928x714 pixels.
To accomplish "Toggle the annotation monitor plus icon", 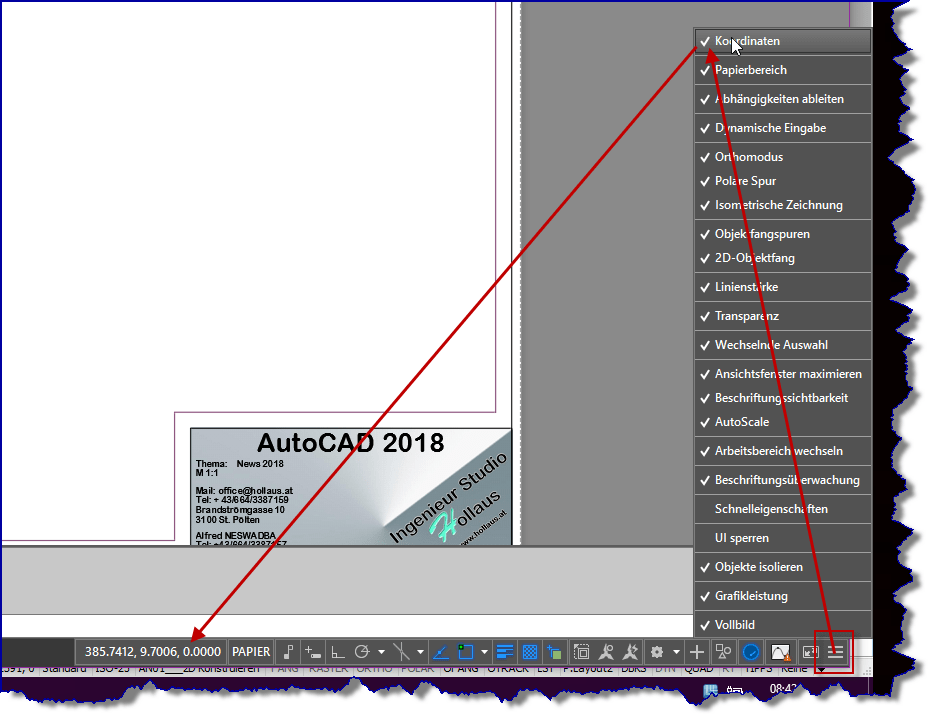I will [697, 652].
